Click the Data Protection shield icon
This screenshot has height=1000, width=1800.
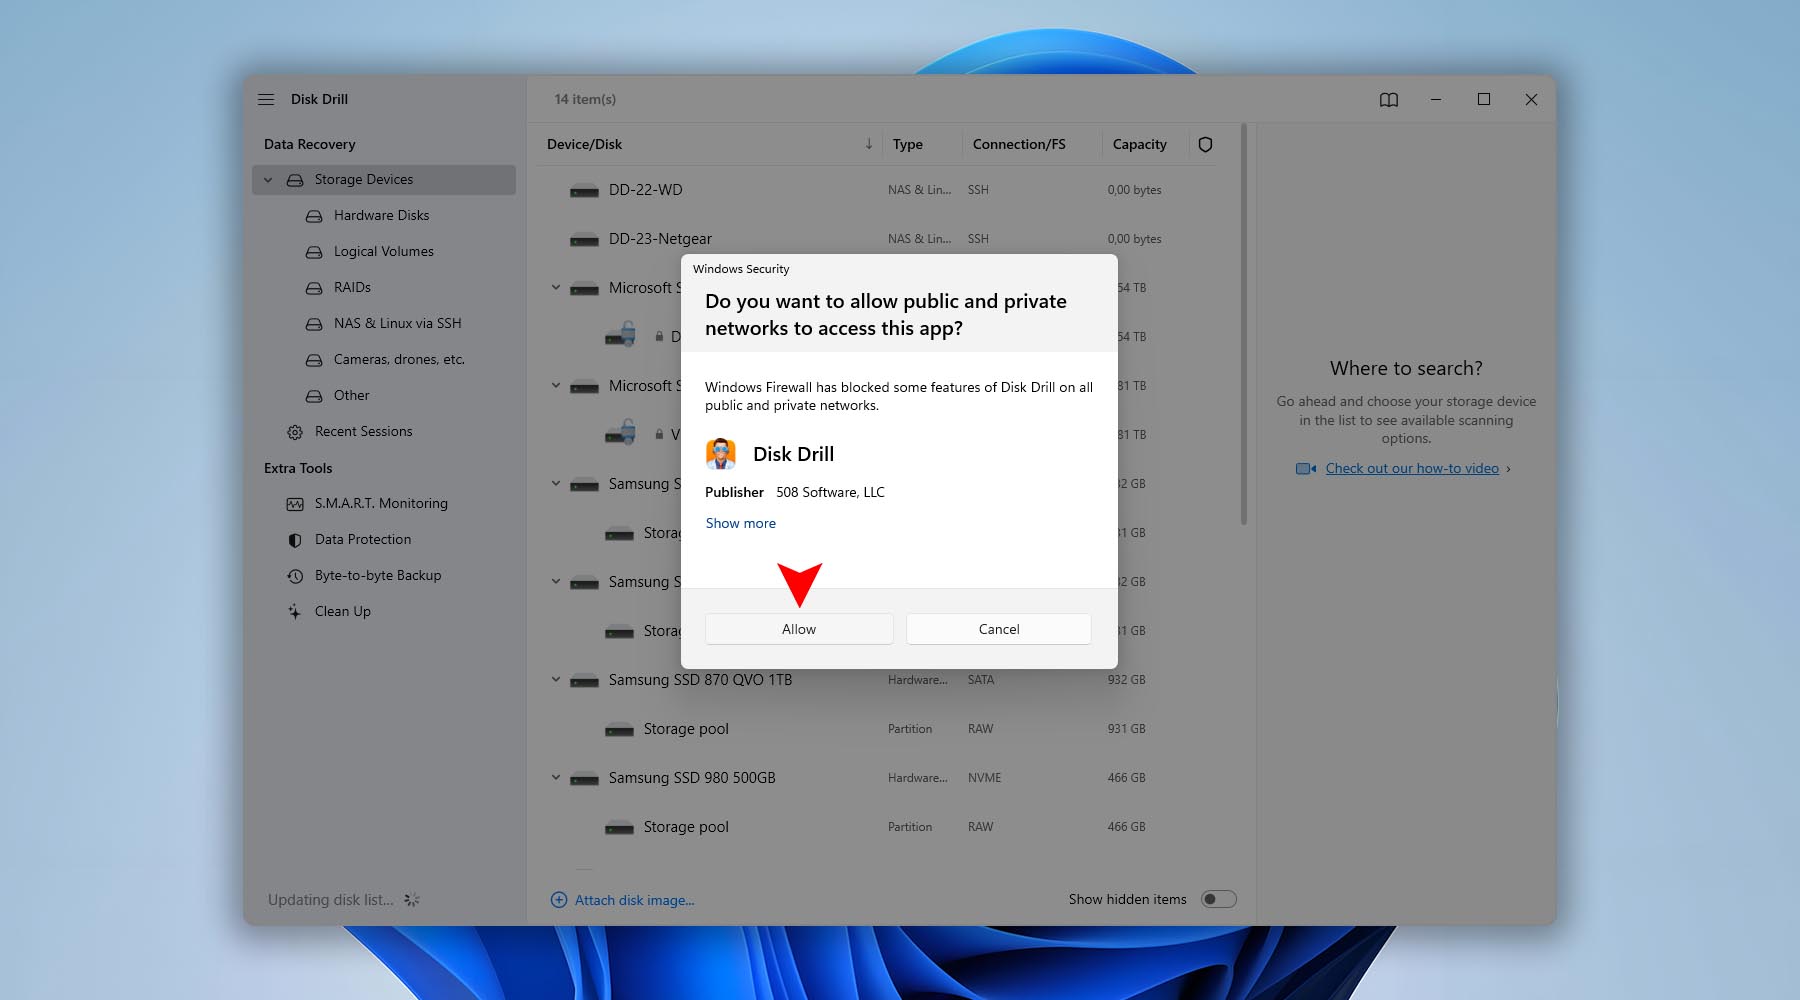[295, 540]
